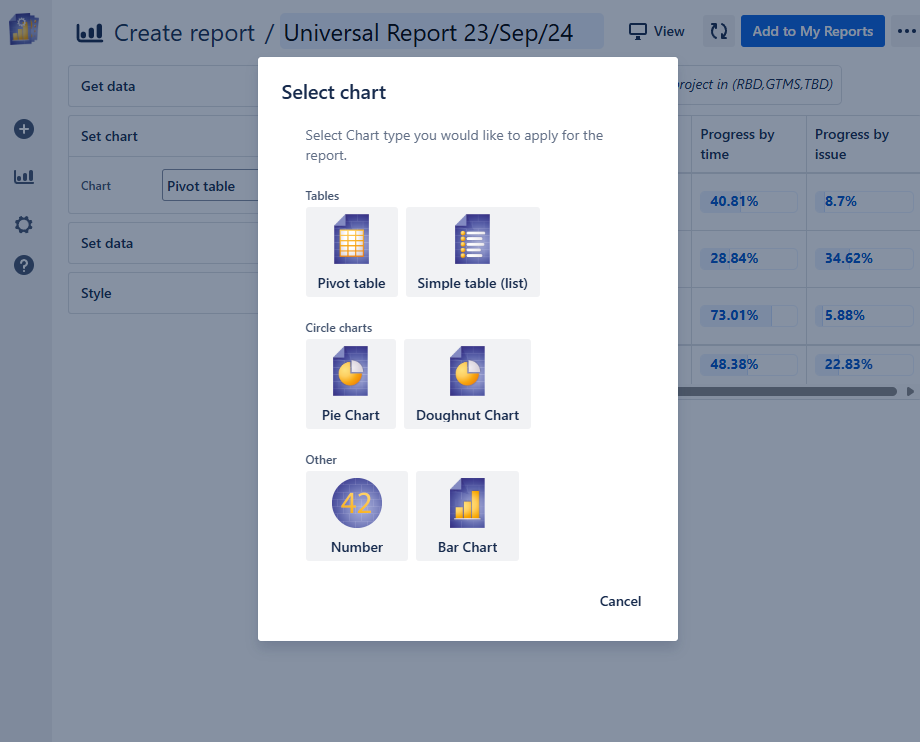Expand the Set chart section
Screen dimensions: 920x742
163,136
